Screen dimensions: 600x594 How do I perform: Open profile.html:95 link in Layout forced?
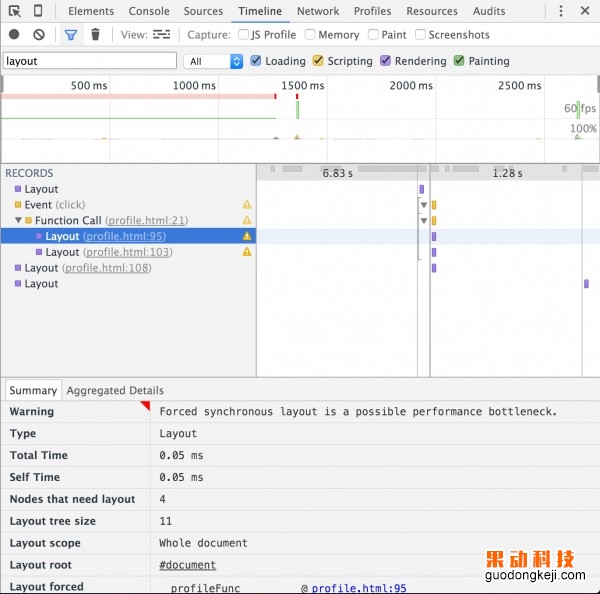359,588
